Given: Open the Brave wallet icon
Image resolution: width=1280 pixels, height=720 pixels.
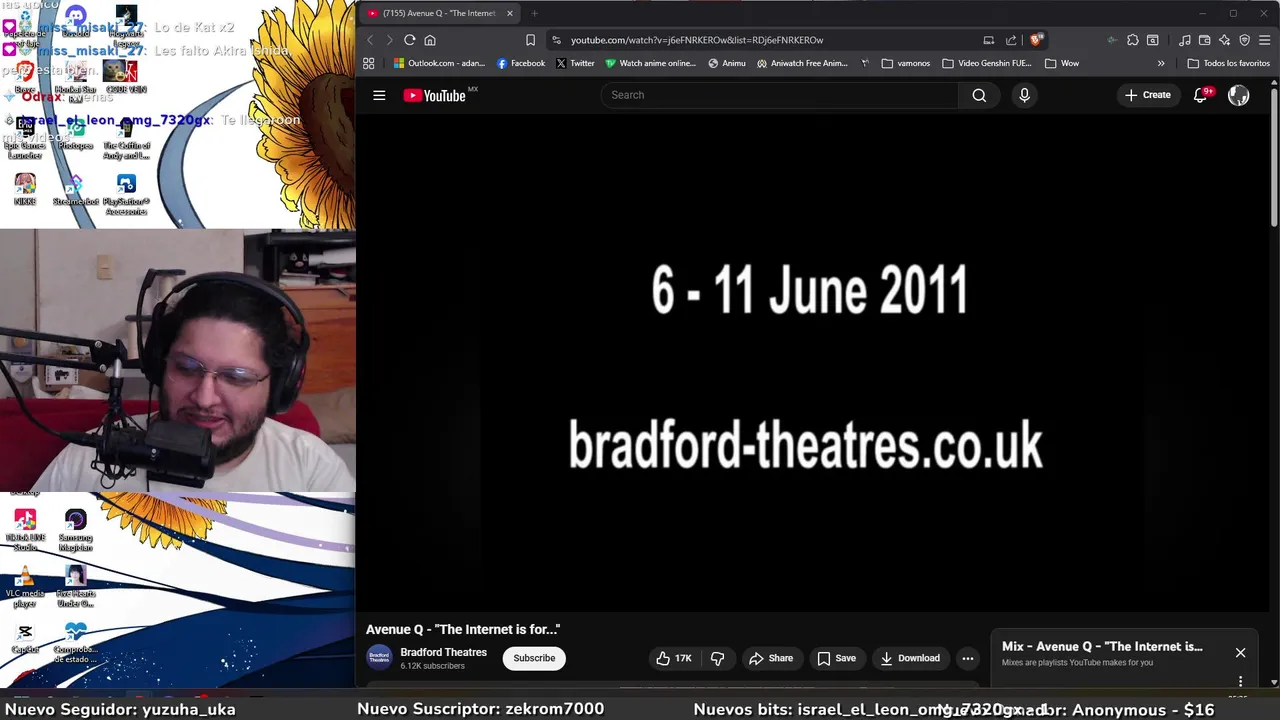Looking at the screenshot, I should 1205,40.
